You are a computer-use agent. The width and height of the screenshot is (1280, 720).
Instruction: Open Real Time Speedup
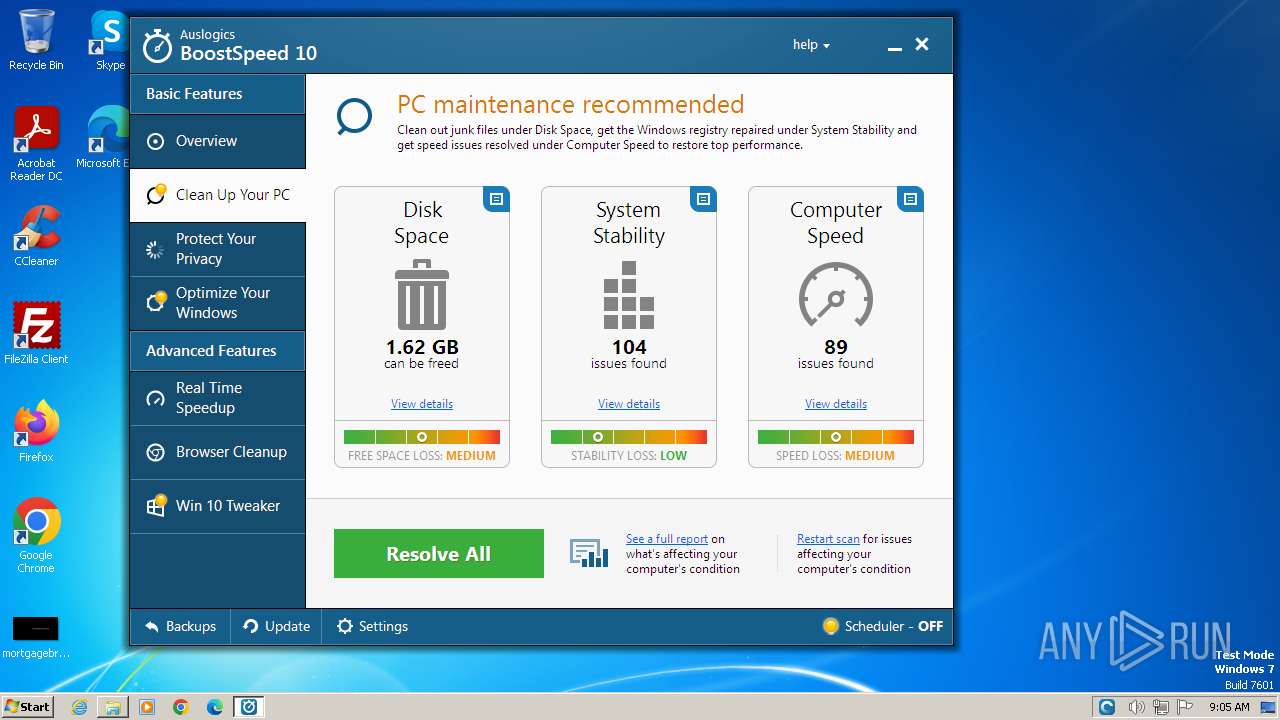point(217,398)
